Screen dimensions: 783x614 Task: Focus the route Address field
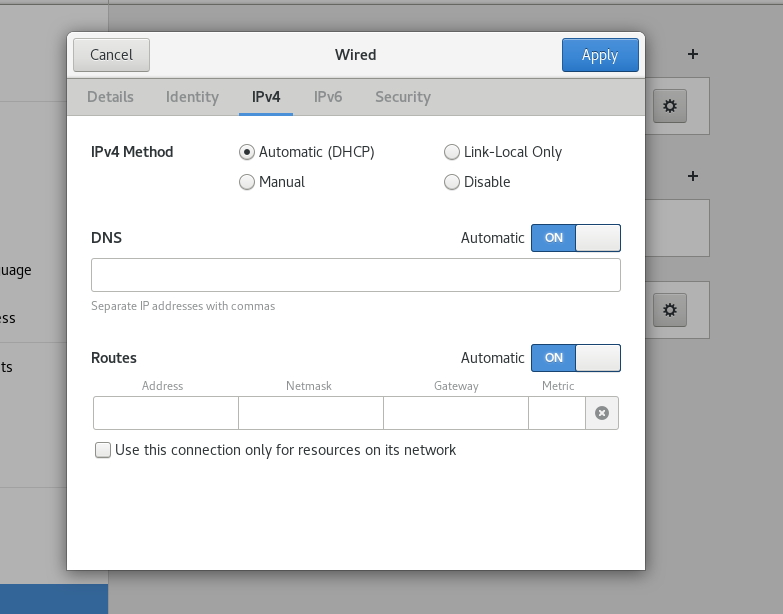click(165, 413)
